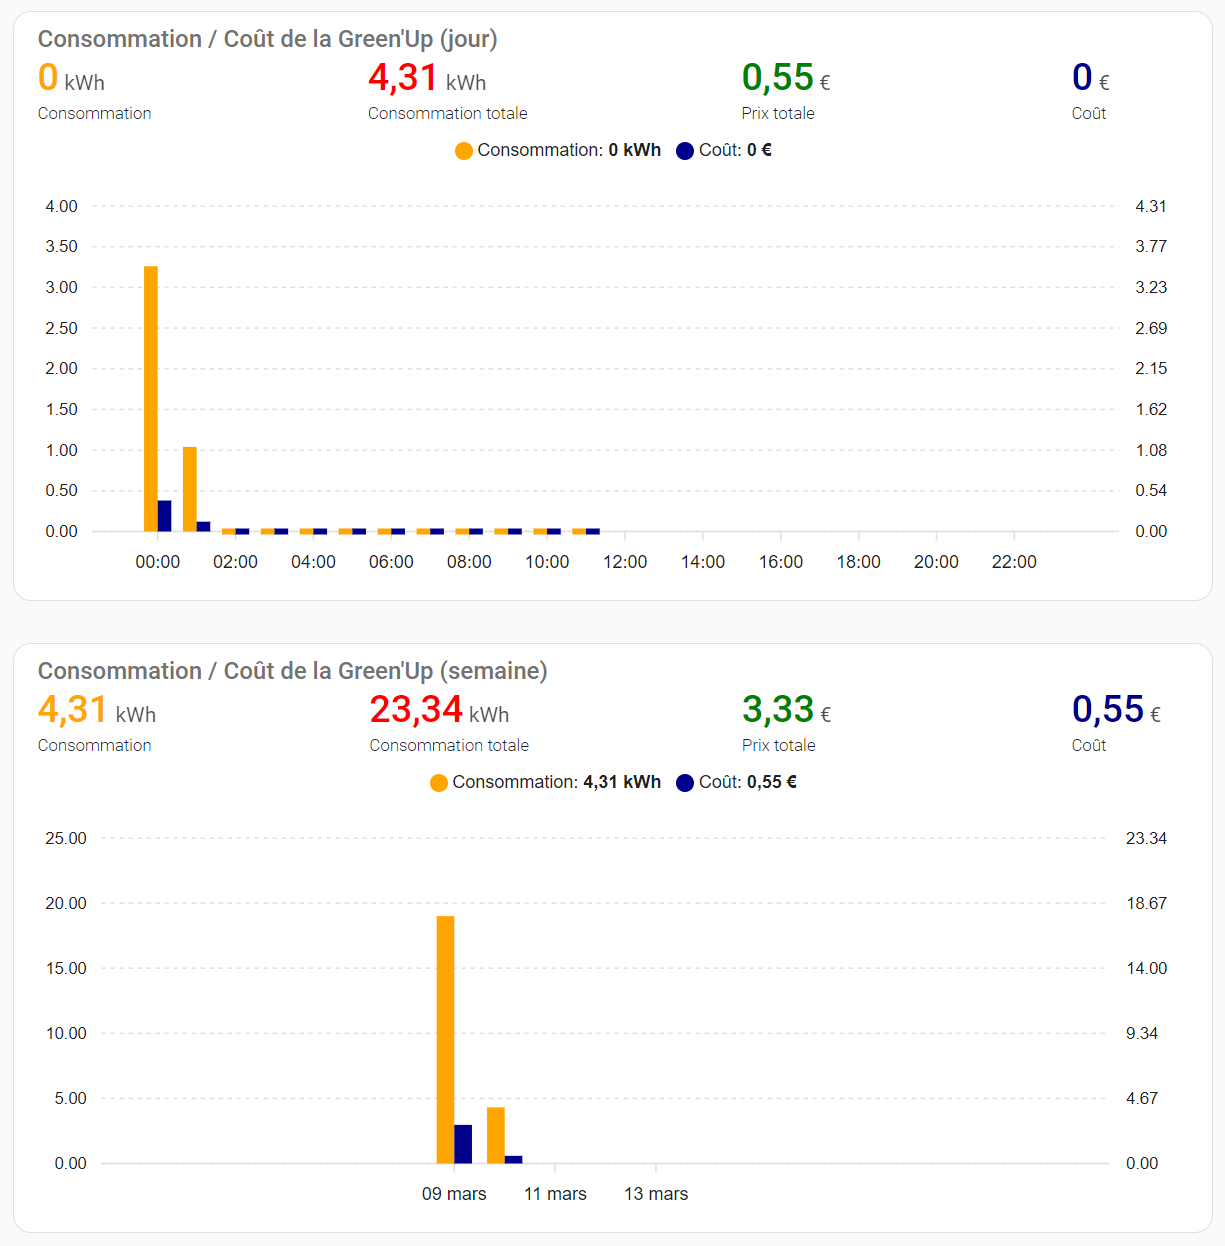Click the '14.00' right axis label
Viewport: 1225px width, 1246px height.
1146,969
